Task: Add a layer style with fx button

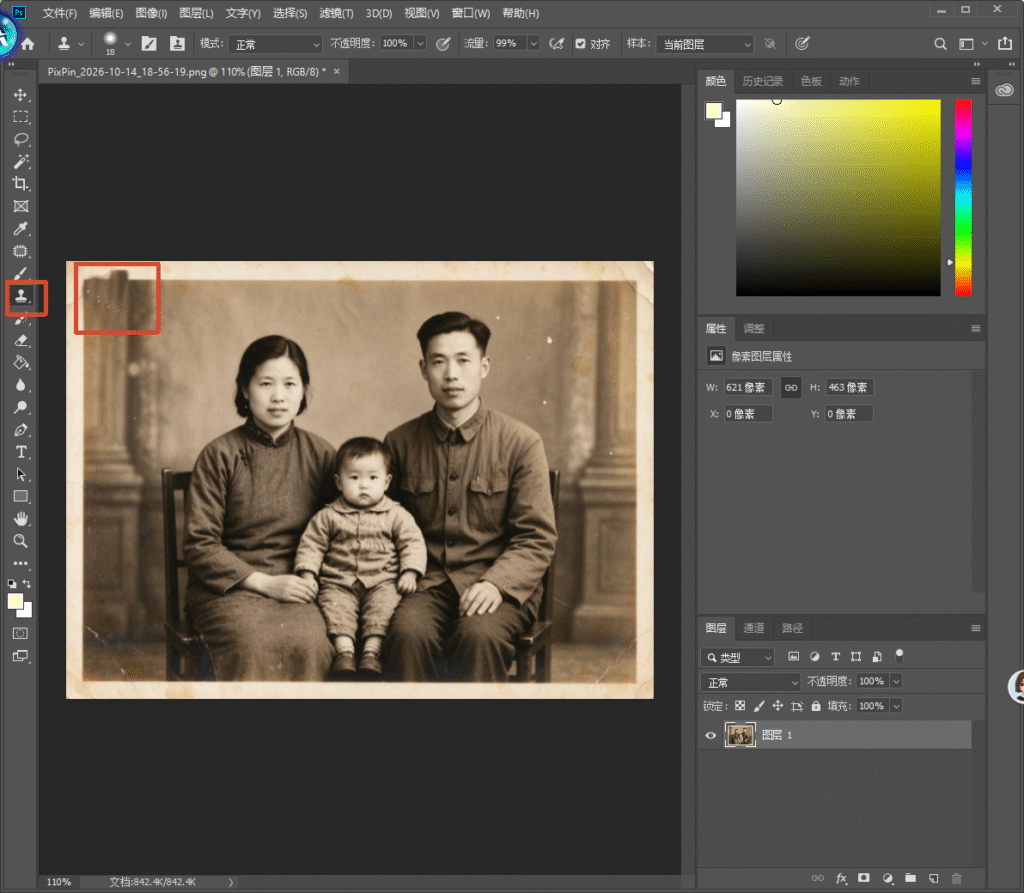Action: point(841,879)
